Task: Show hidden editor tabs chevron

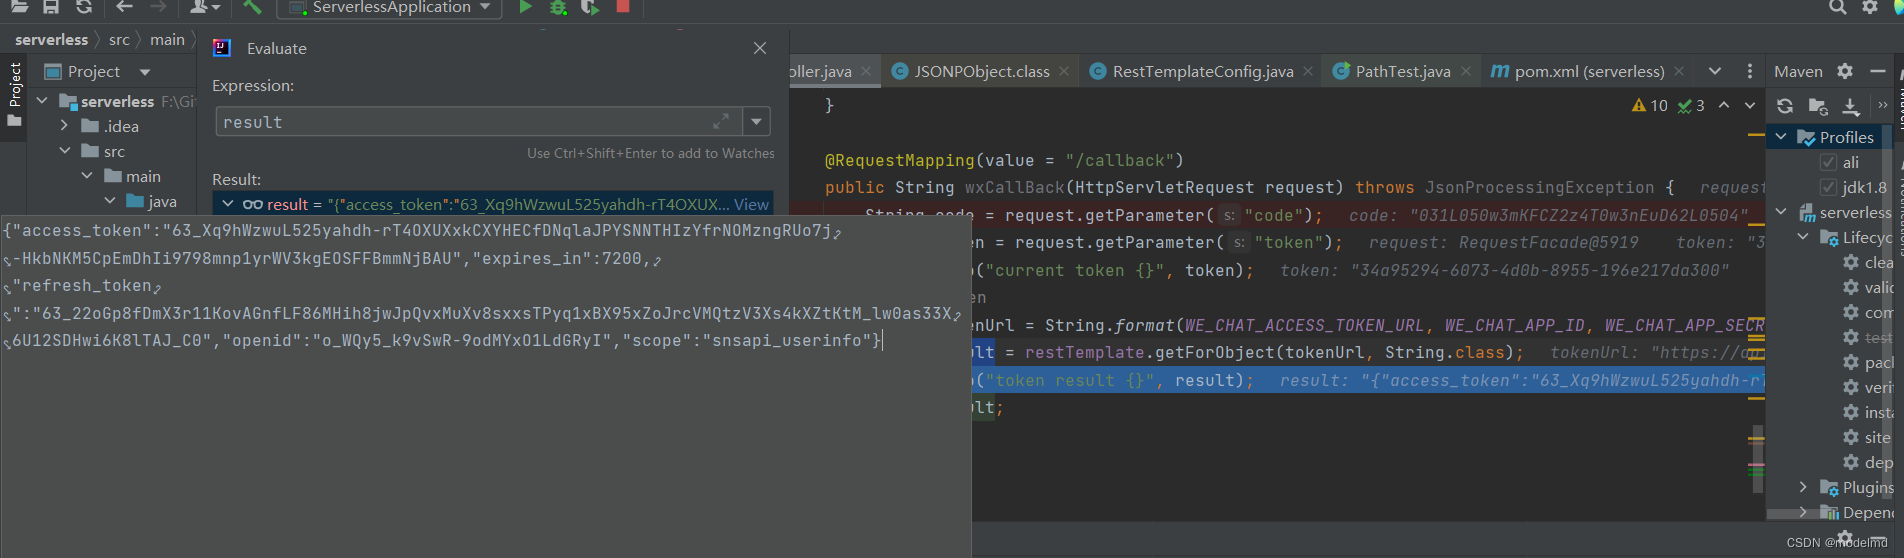Action: pos(1715,71)
